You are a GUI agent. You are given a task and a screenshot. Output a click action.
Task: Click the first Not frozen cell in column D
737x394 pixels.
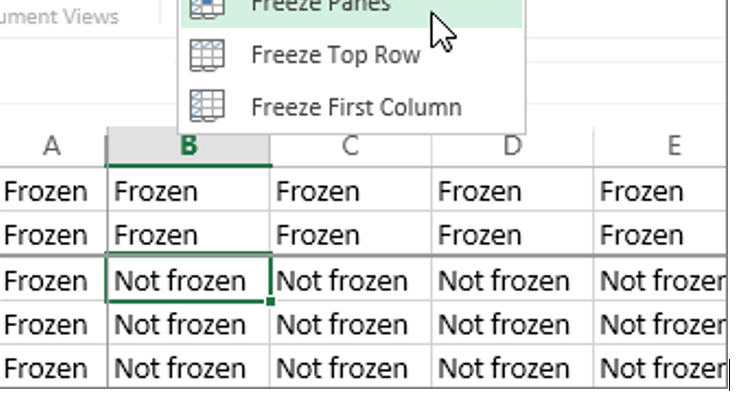[513, 280]
